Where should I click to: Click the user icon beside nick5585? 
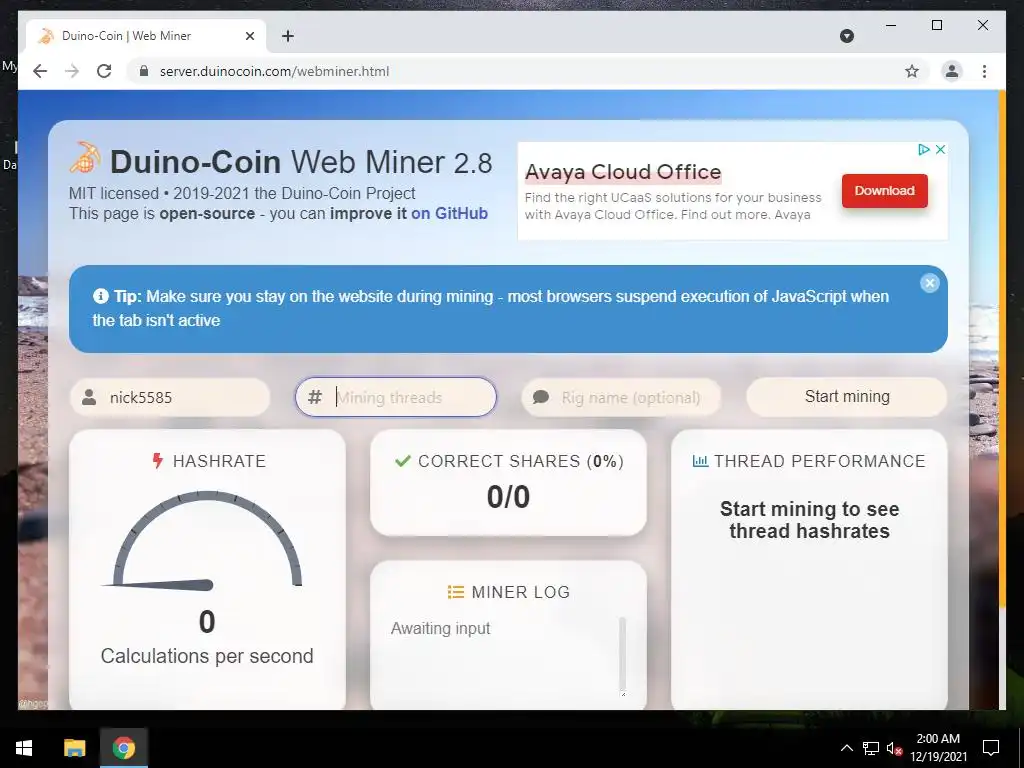coord(89,397)
